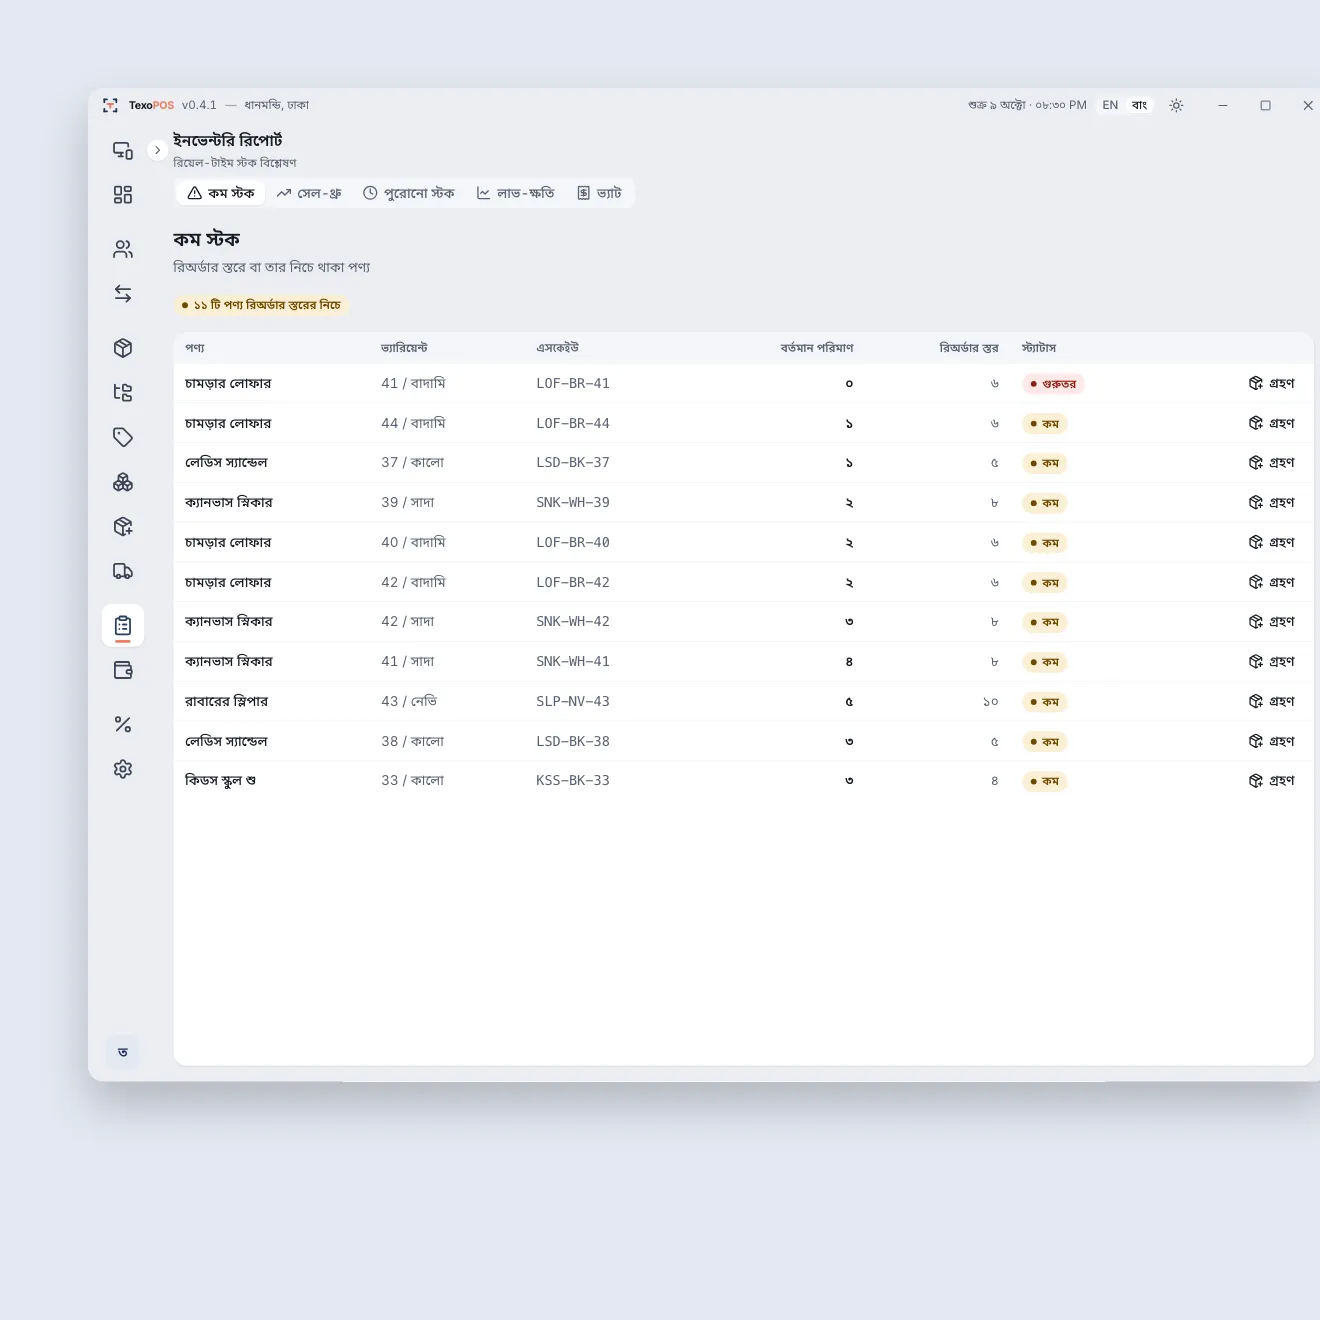Open the box-with-plus receive stock icon

click(123, 526)
